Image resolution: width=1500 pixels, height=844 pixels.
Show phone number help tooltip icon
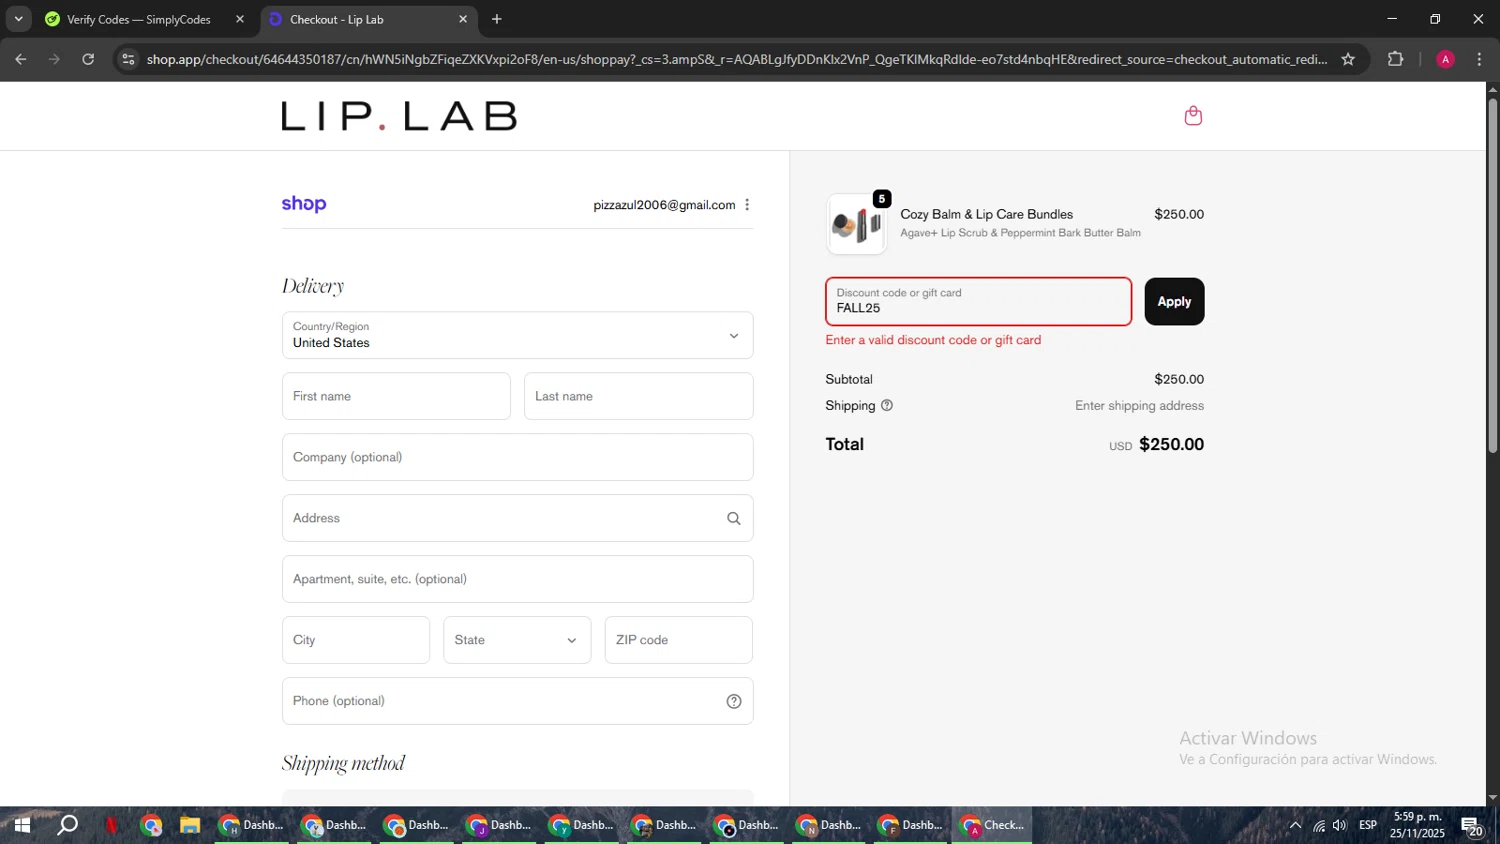point(734,701)
